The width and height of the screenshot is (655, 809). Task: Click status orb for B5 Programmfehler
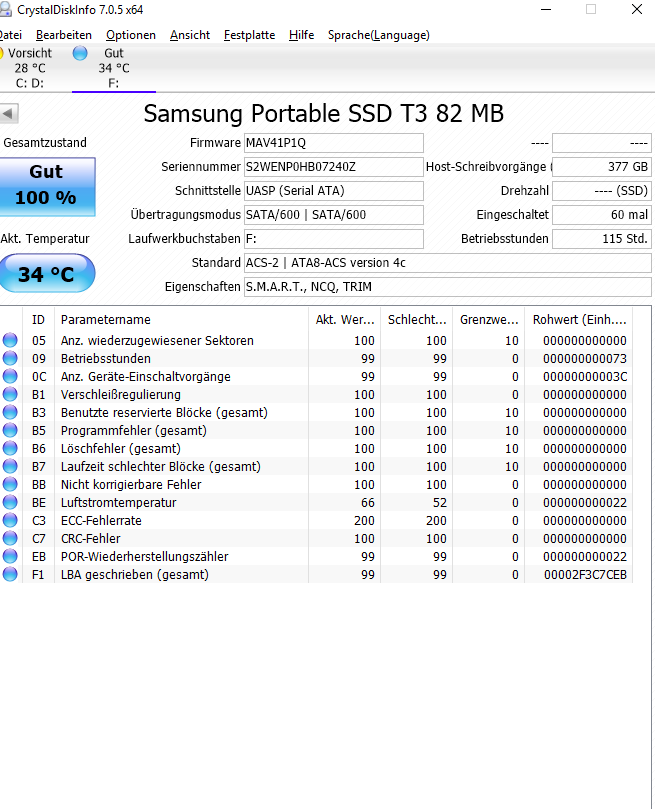(10, 430)
